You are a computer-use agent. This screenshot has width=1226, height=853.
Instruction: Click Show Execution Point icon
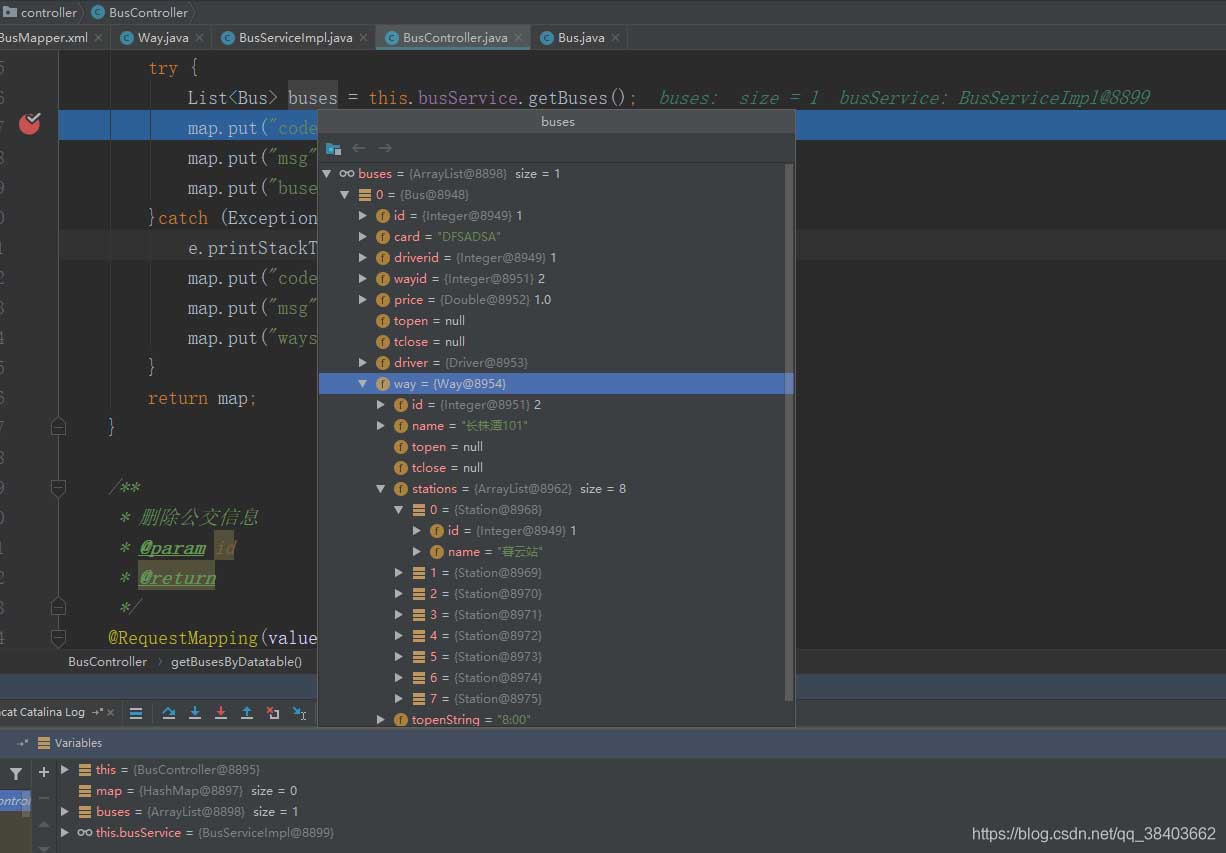136,713
